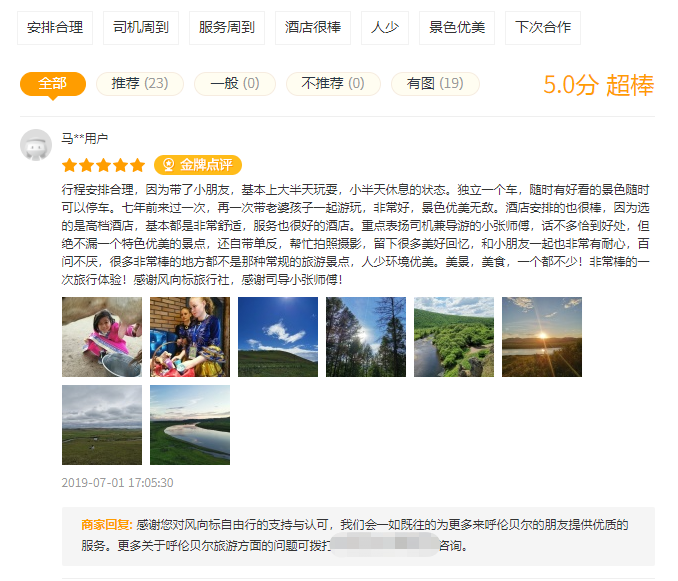
Task: Filter to 有图 (19) reviews
Action: pos(435,83)
